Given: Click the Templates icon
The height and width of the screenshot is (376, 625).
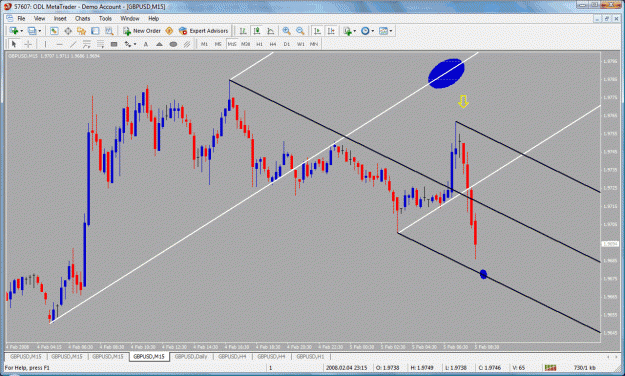Looking at the screenshot, I should (x=383, y=31).
